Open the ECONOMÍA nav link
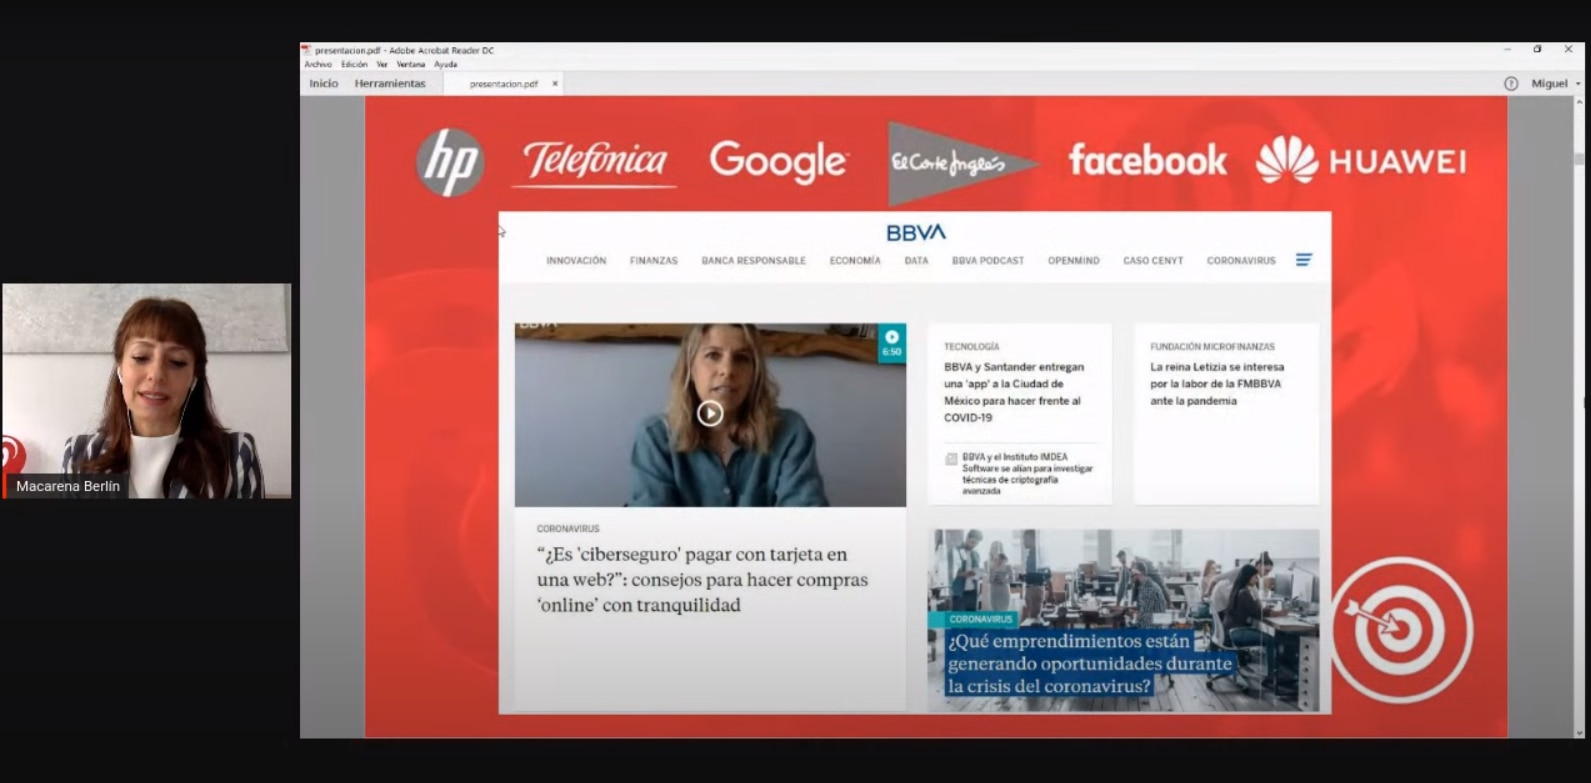Image resolution: width=1591 pixels, height=783 pixels. tap(855, 261)
